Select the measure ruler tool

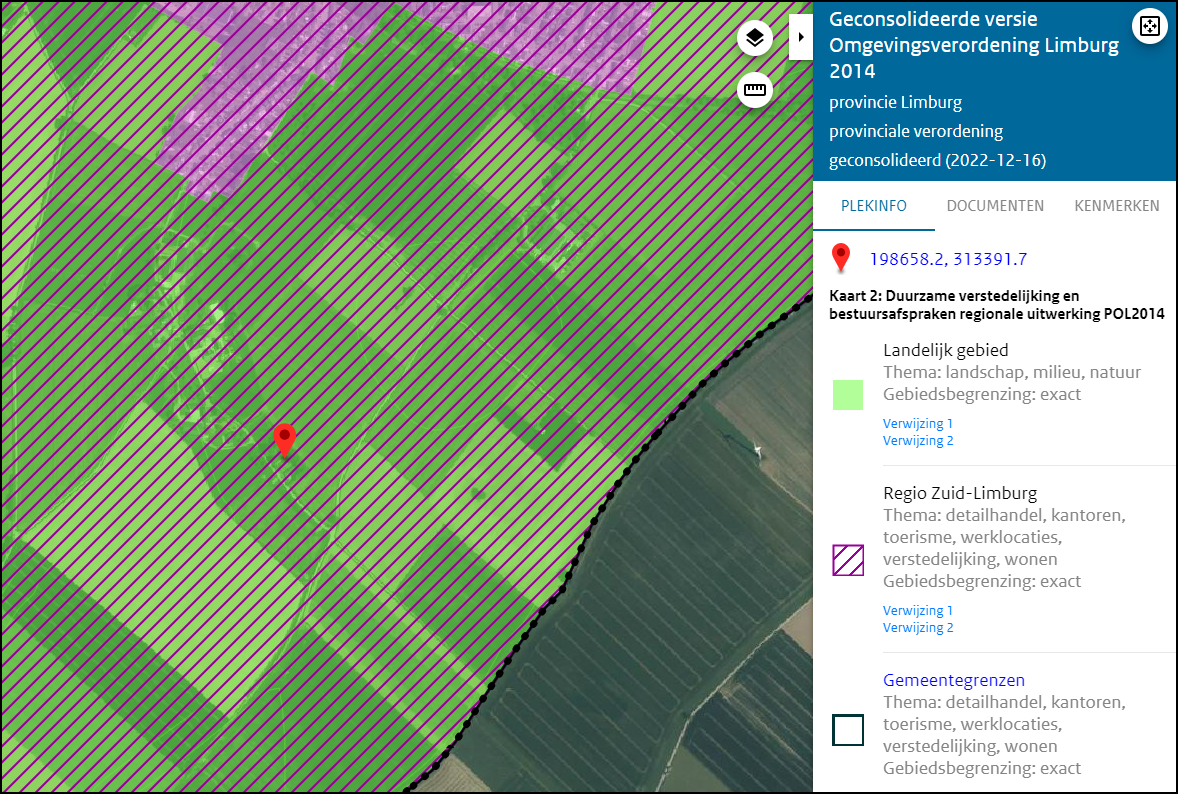tap(754, 90)
